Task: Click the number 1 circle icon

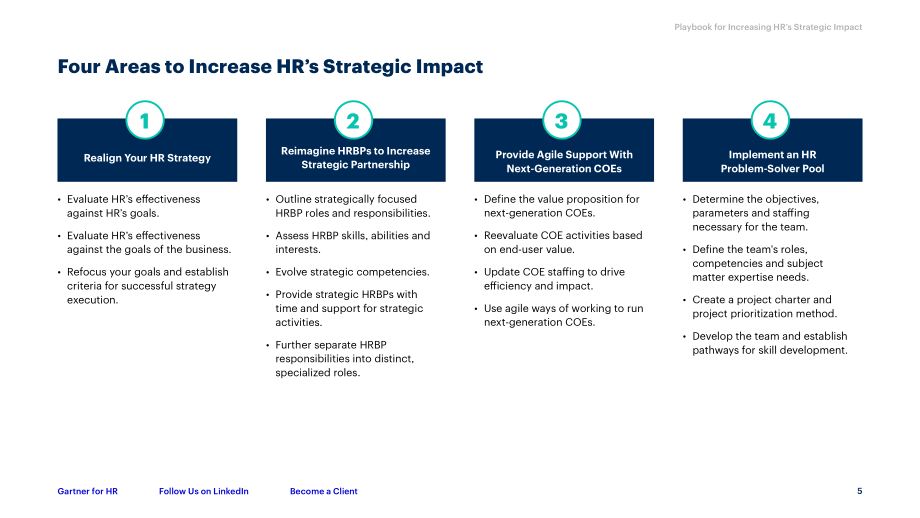Action: (x=145, y=120)
